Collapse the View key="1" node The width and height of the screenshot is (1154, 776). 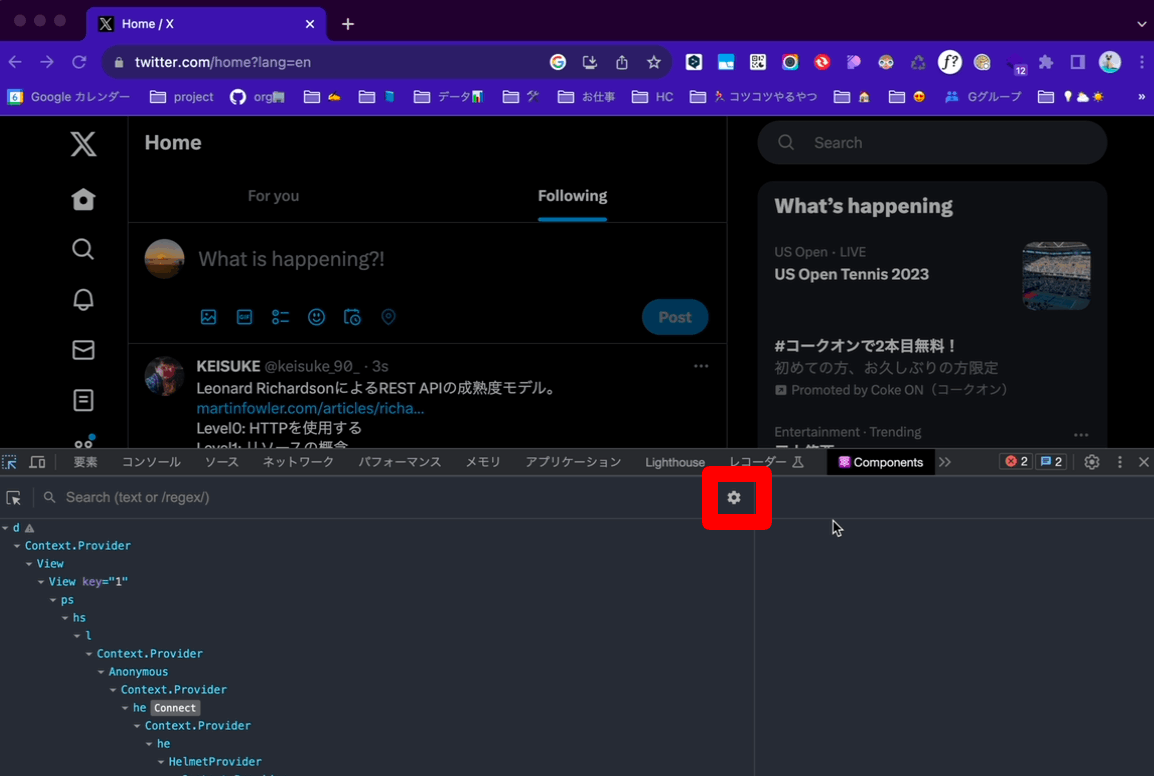41,582
